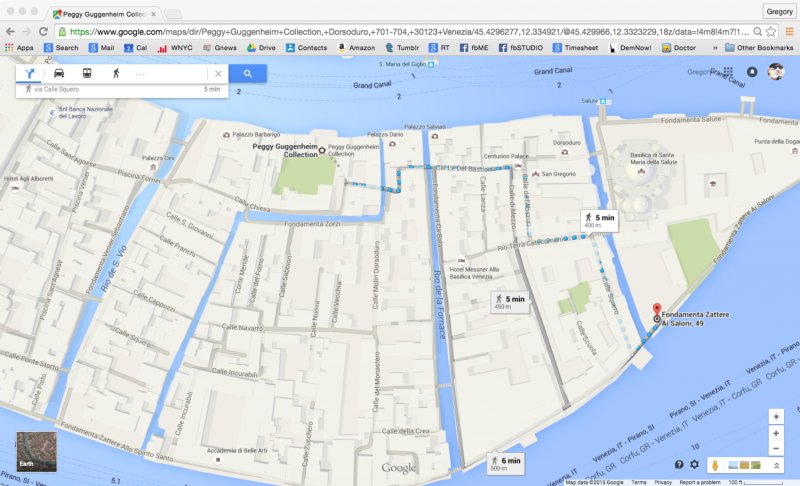Open the Cal bookmark
800x486 pixels.
[x=136, y=47]
